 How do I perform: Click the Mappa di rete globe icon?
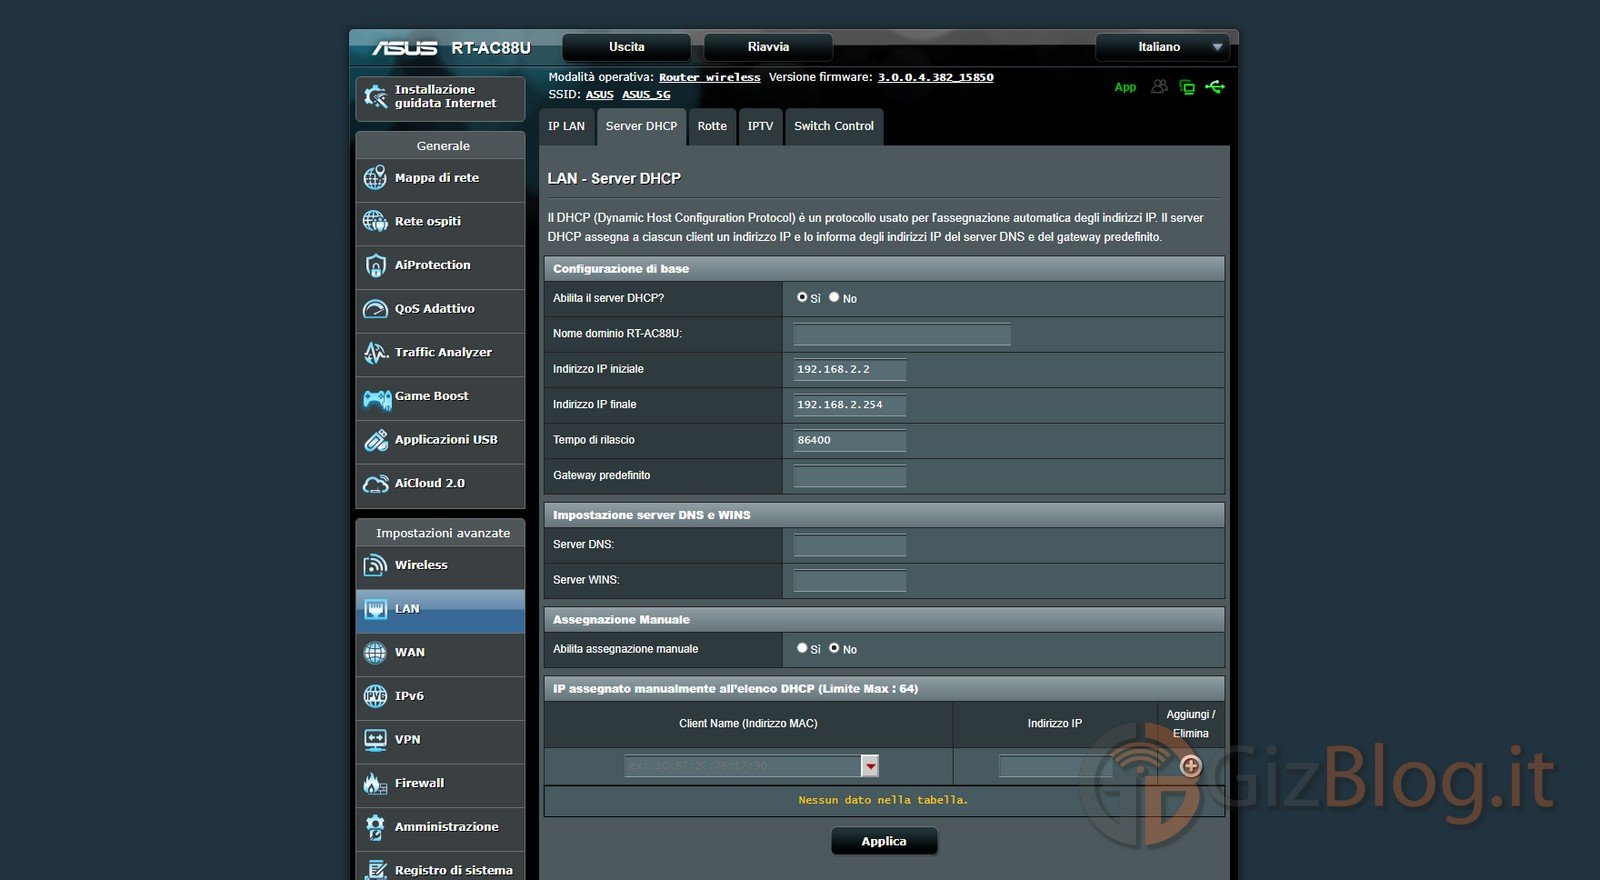pos(375,178)
